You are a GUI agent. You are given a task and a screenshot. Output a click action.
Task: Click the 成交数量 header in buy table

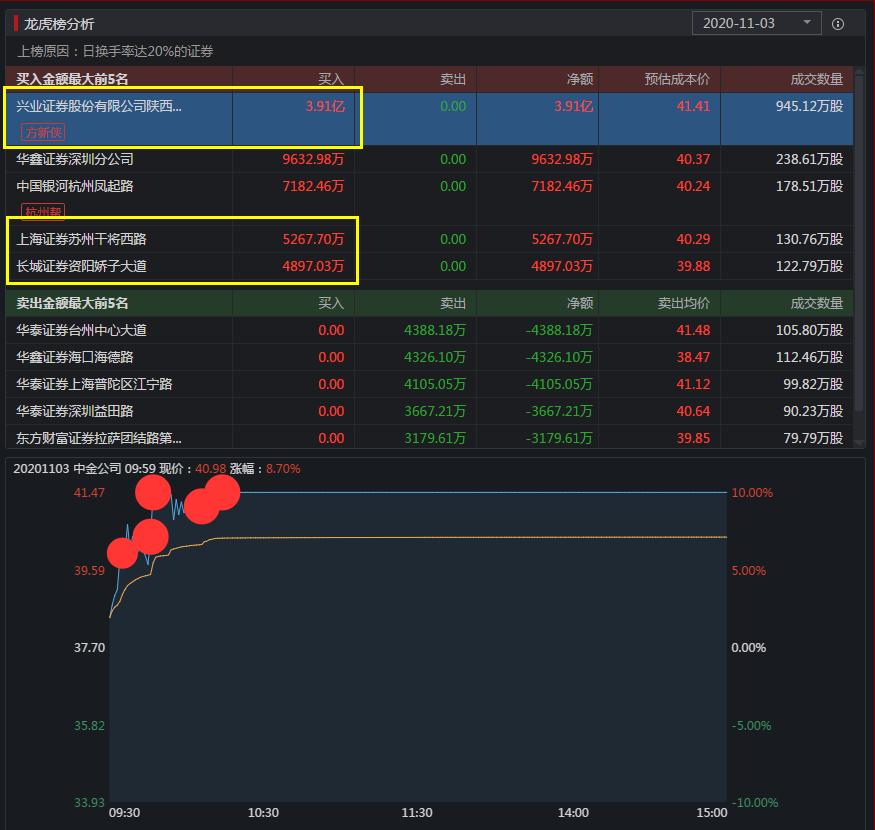click(816, 79)
